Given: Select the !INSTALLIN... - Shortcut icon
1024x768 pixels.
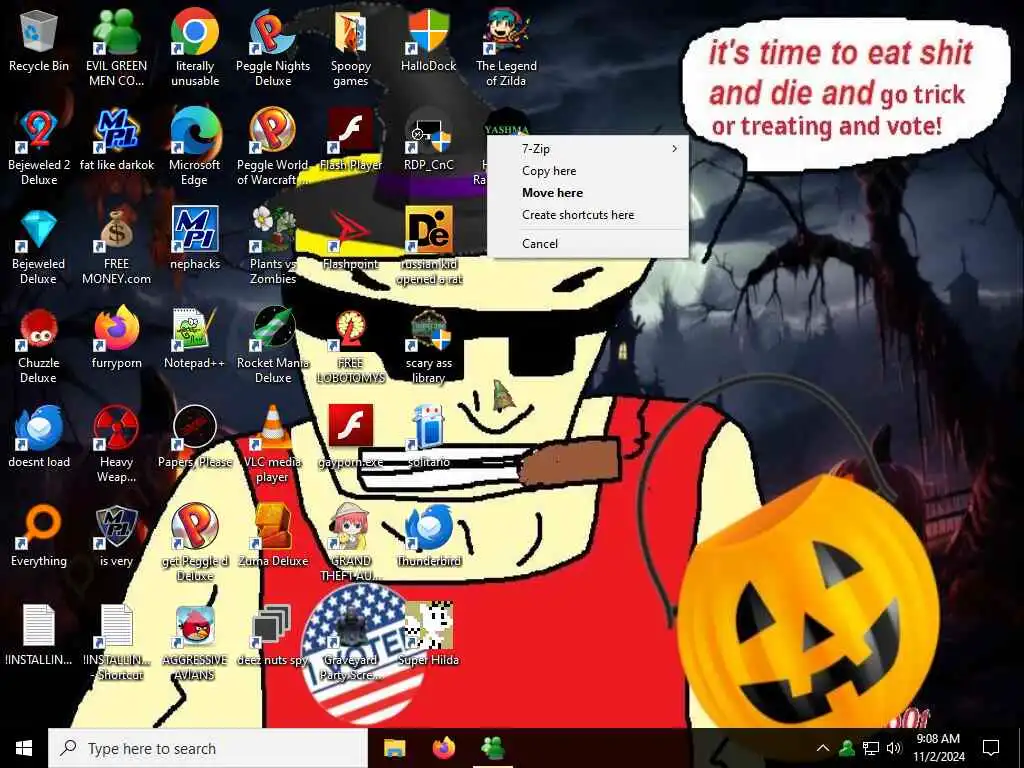Looking at the screenshot, I should pos(117,627).
